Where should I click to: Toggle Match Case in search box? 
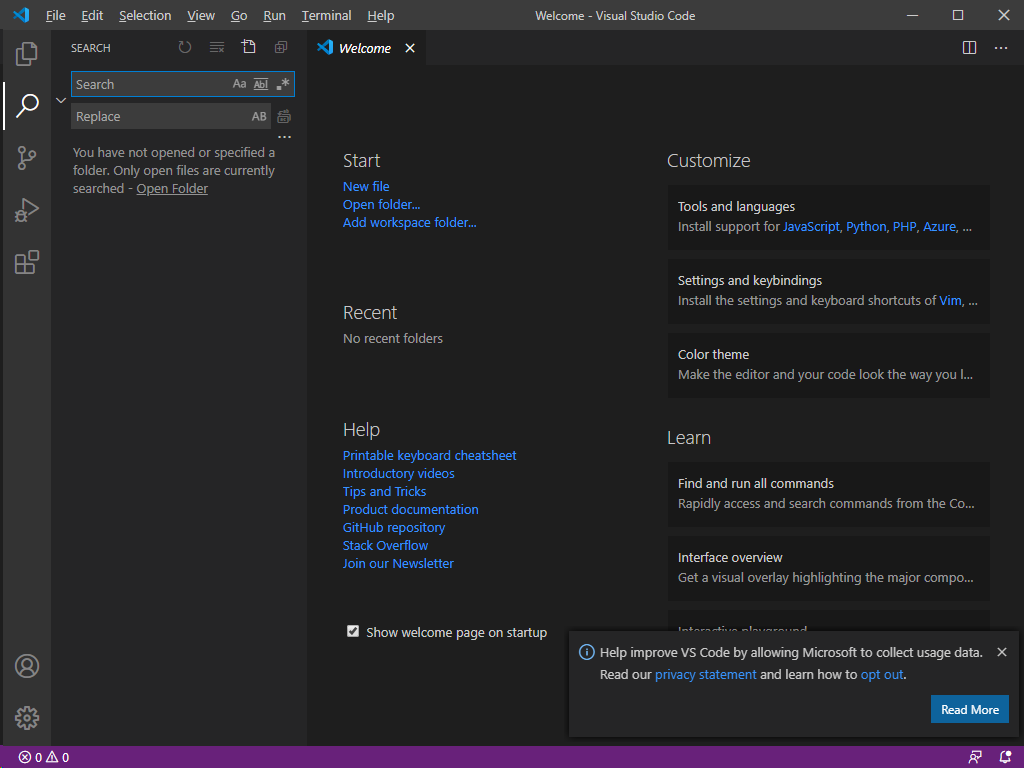coord(239,84)
